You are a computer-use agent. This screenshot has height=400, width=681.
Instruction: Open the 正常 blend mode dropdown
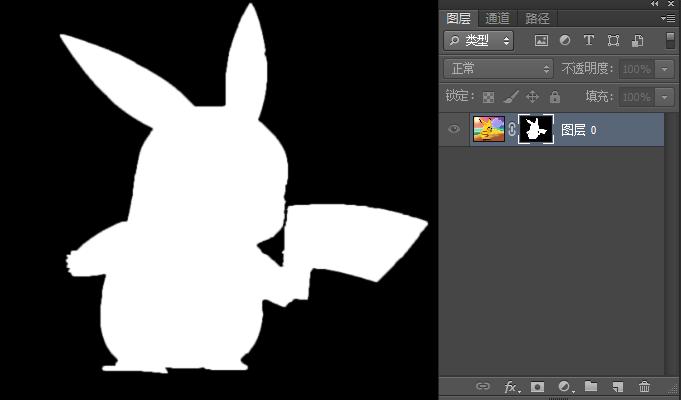[498, 69]
